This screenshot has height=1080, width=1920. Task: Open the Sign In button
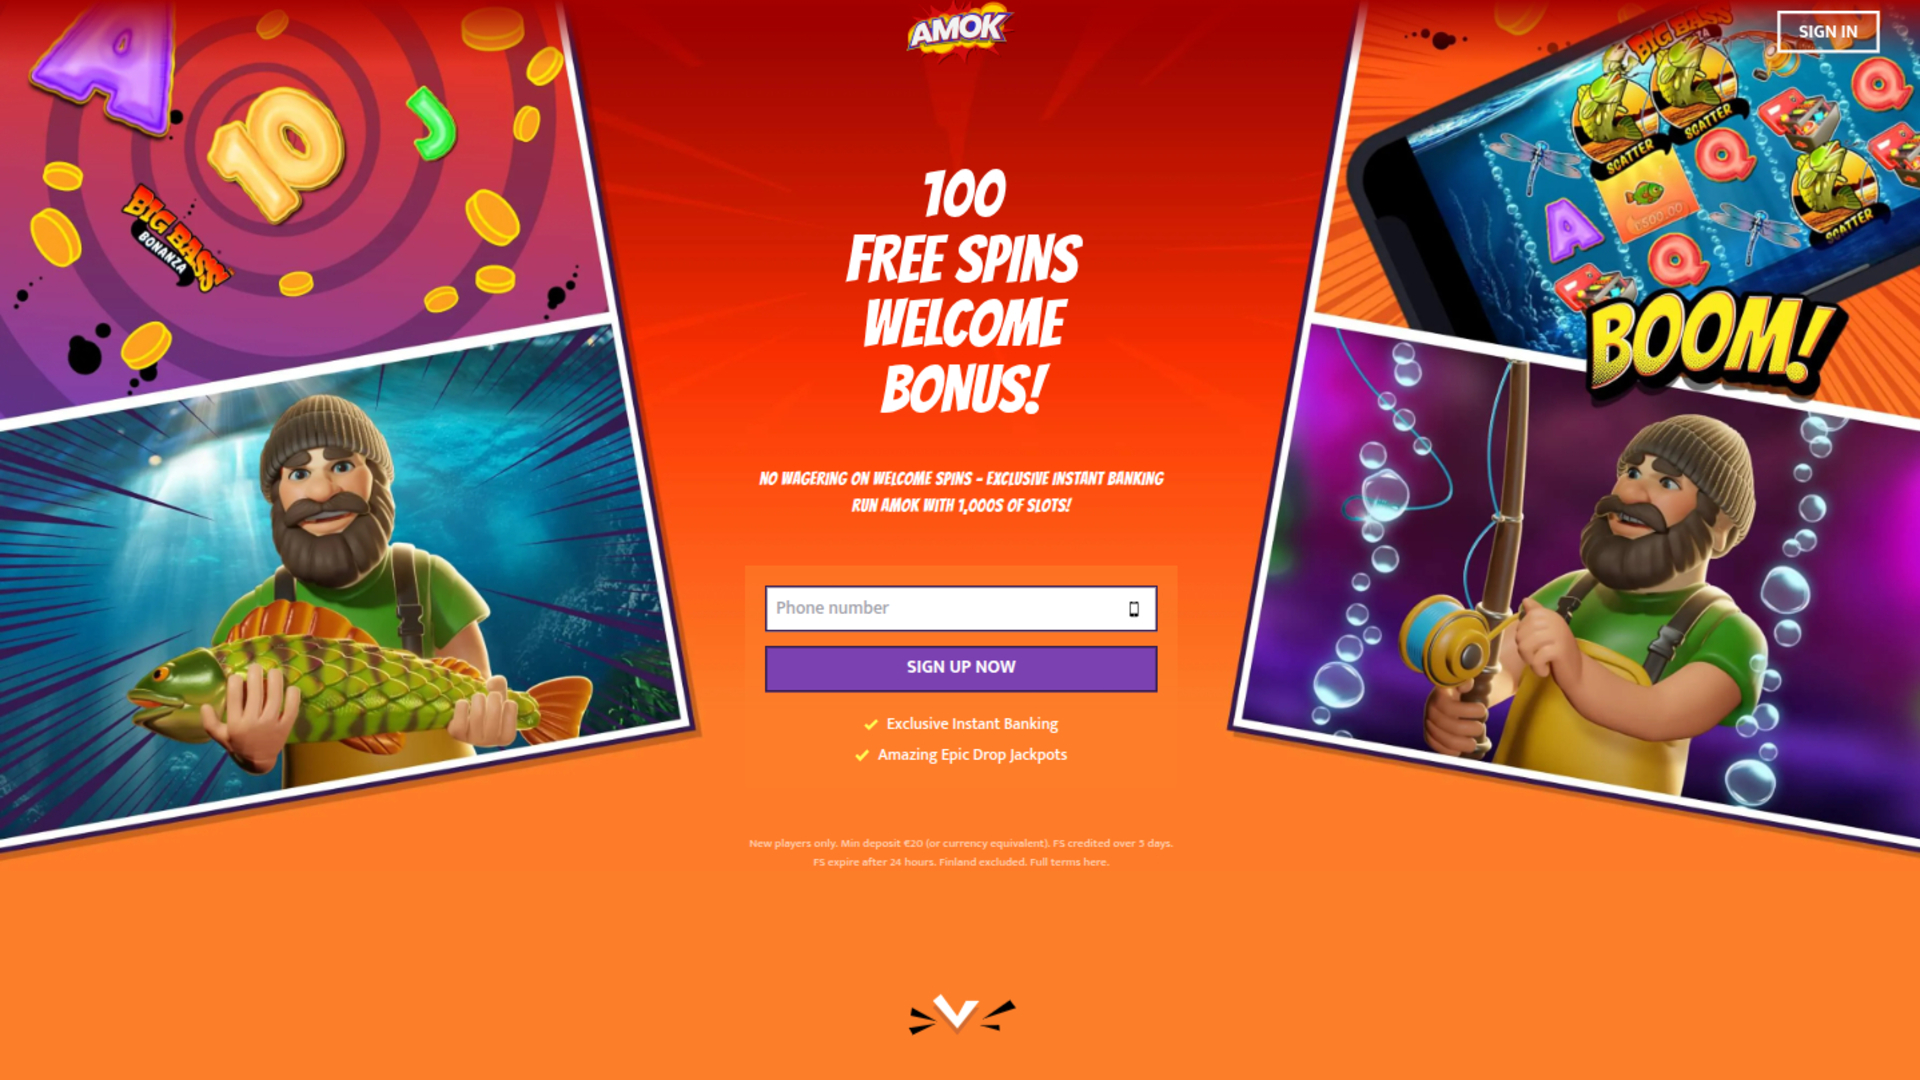[x=1828, y=31]
